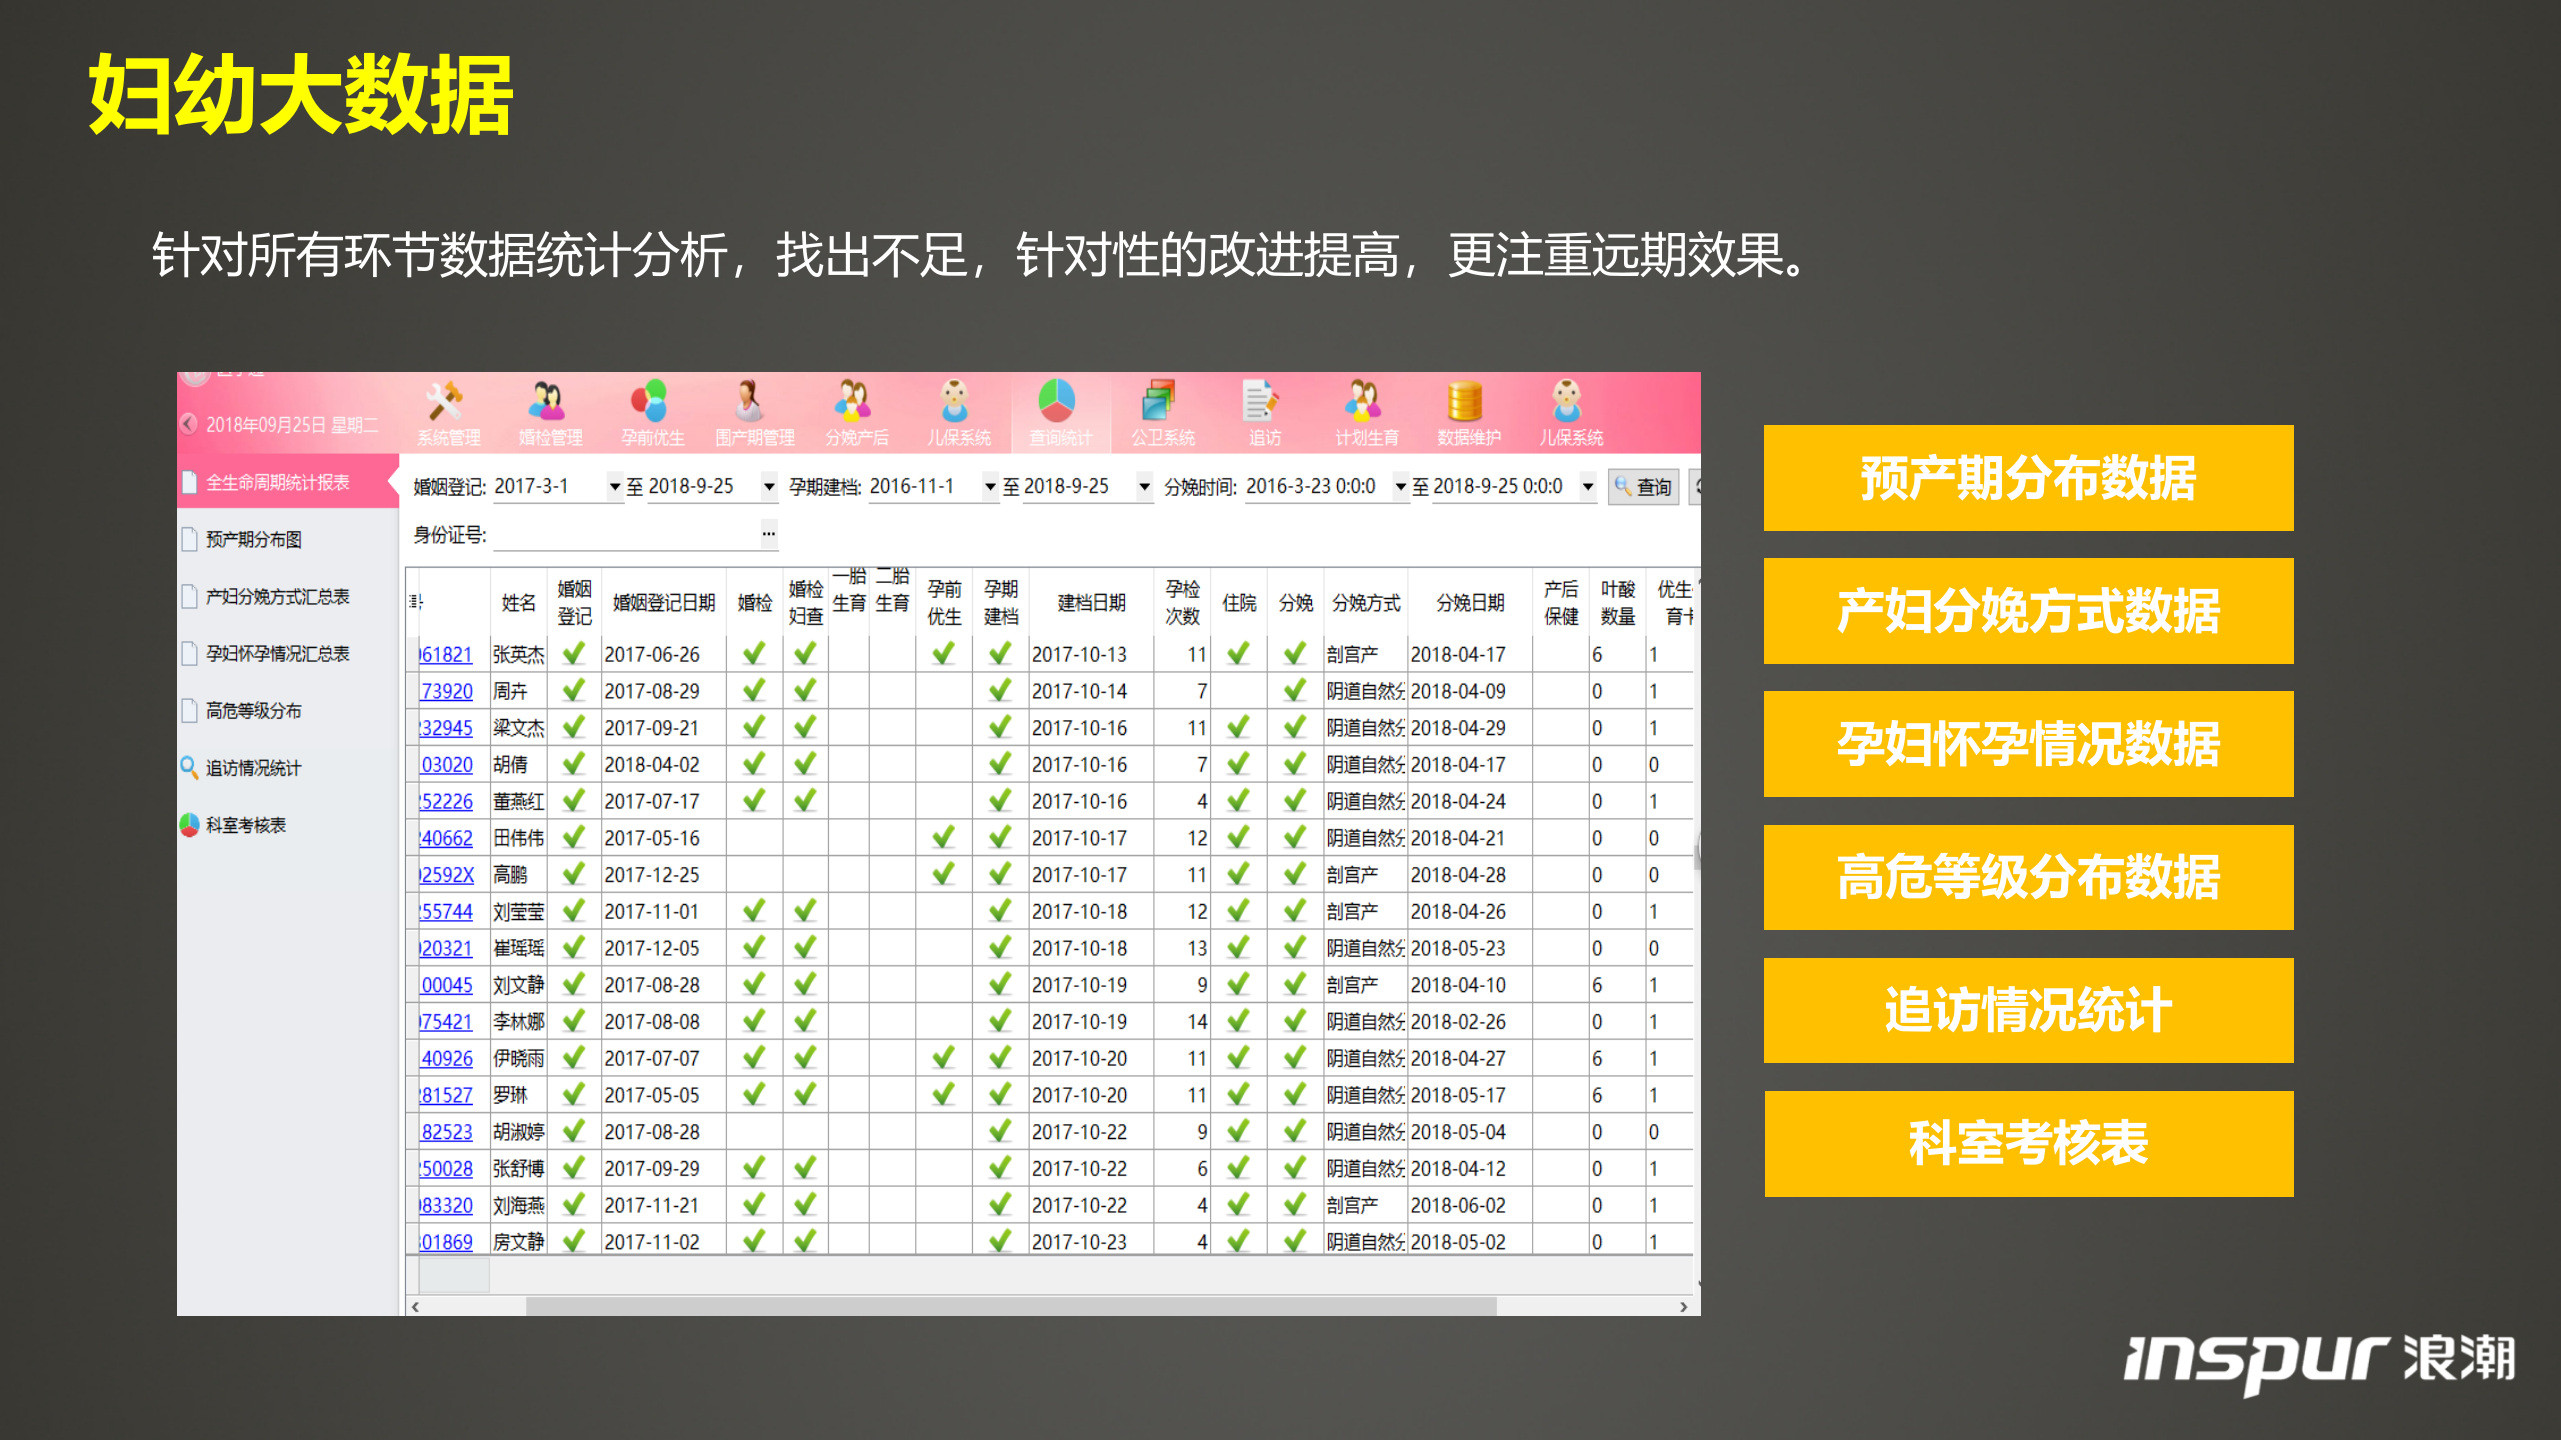Select the 查询统计 pie chart icon

(1059, 410)
